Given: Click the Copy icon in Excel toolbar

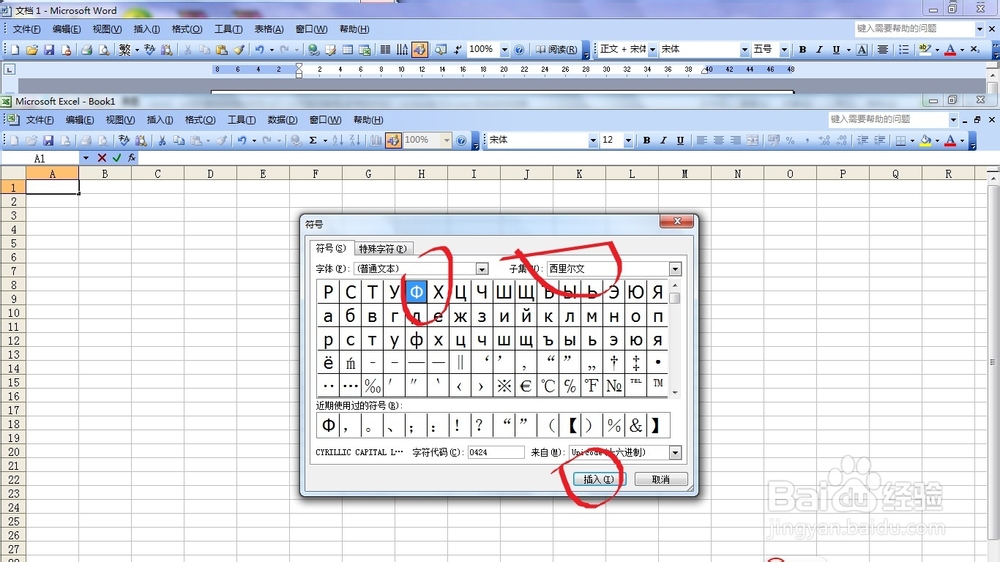Looking at the screenshot, I should pos(179,140).
